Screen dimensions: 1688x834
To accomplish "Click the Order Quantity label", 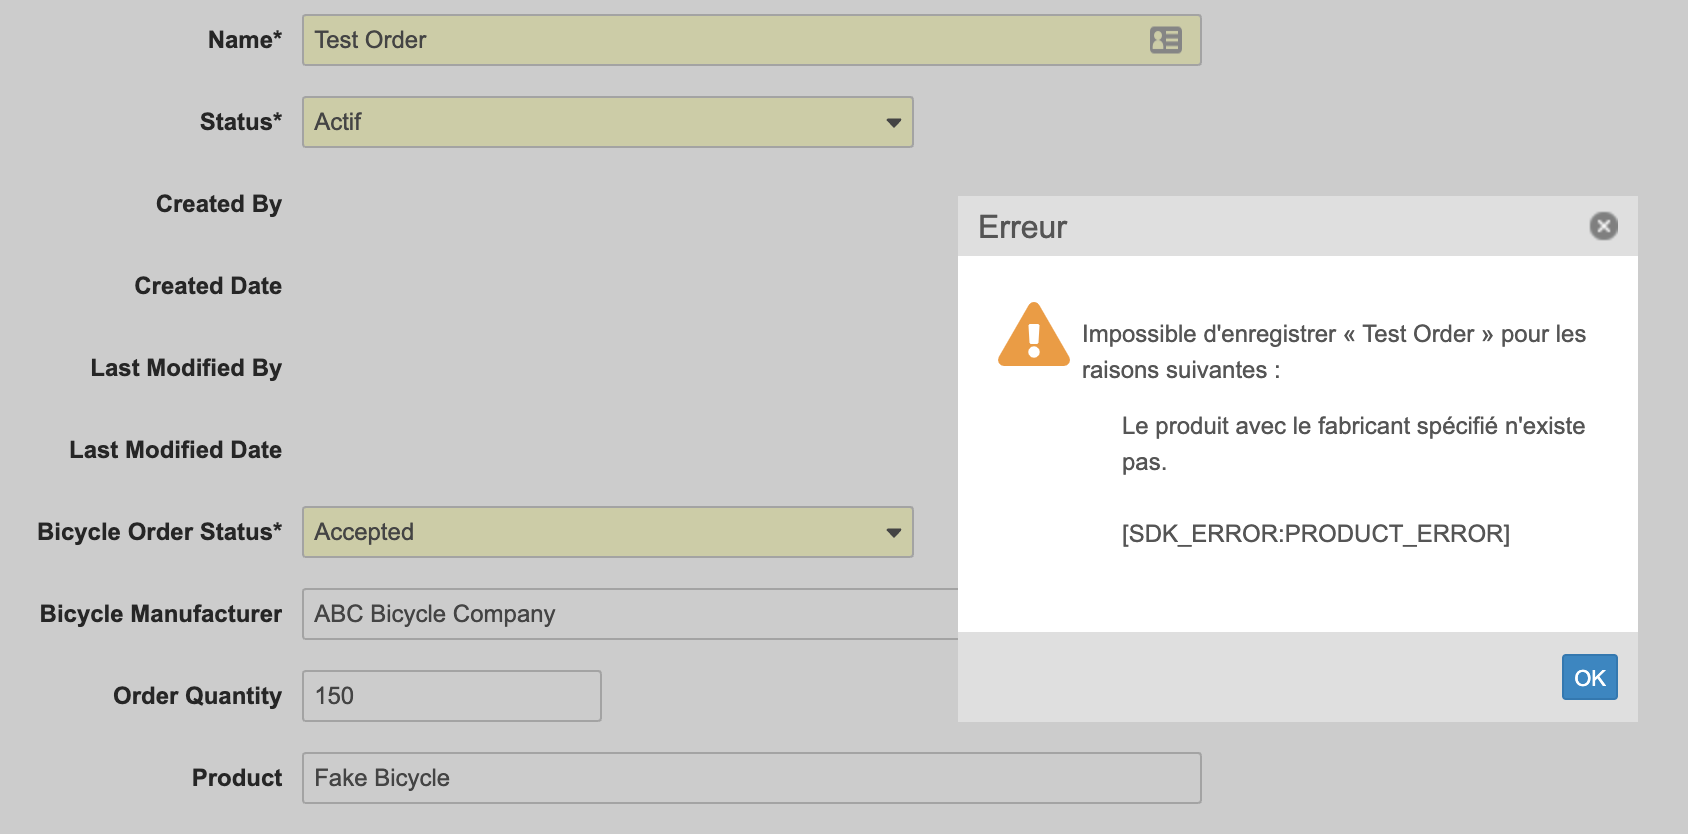I will pos(197,696).
